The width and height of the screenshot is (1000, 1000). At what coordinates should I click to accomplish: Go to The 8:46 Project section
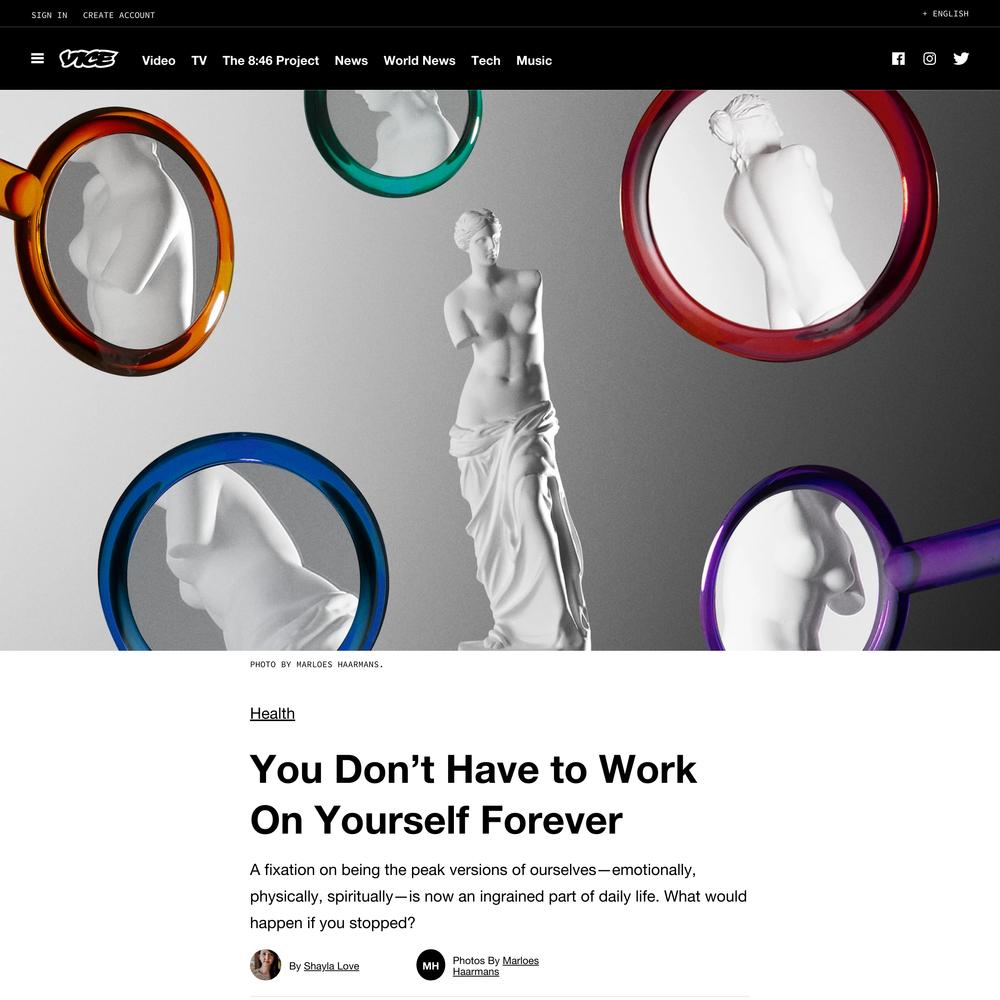[270, 61]
